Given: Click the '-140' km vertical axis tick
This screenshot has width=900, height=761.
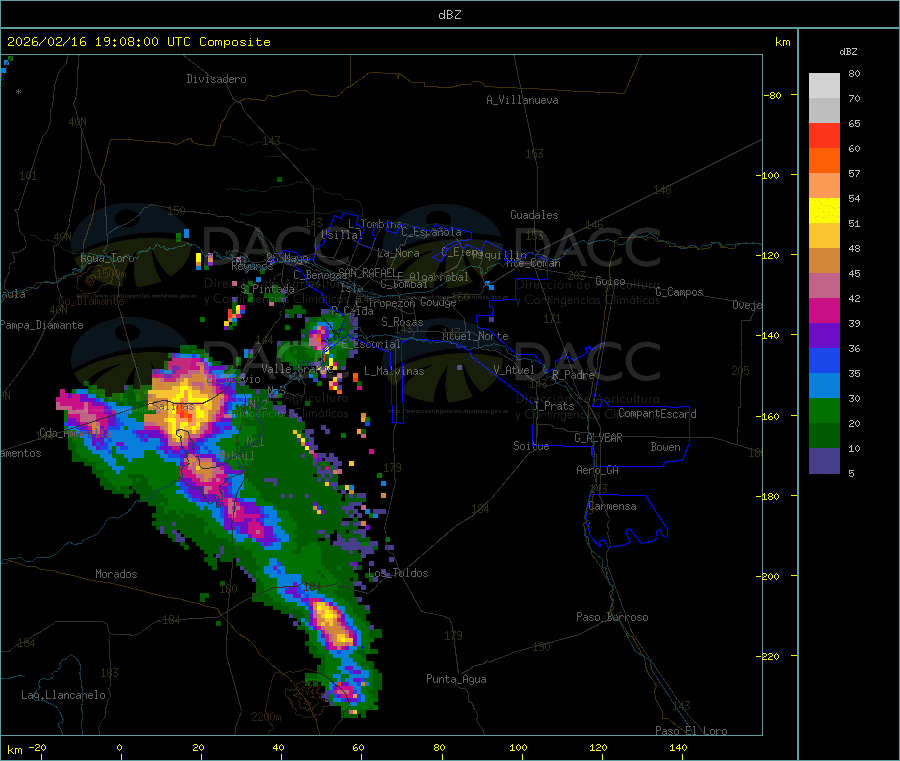Looking at the screenshot, I should click(x=770, y=335).
